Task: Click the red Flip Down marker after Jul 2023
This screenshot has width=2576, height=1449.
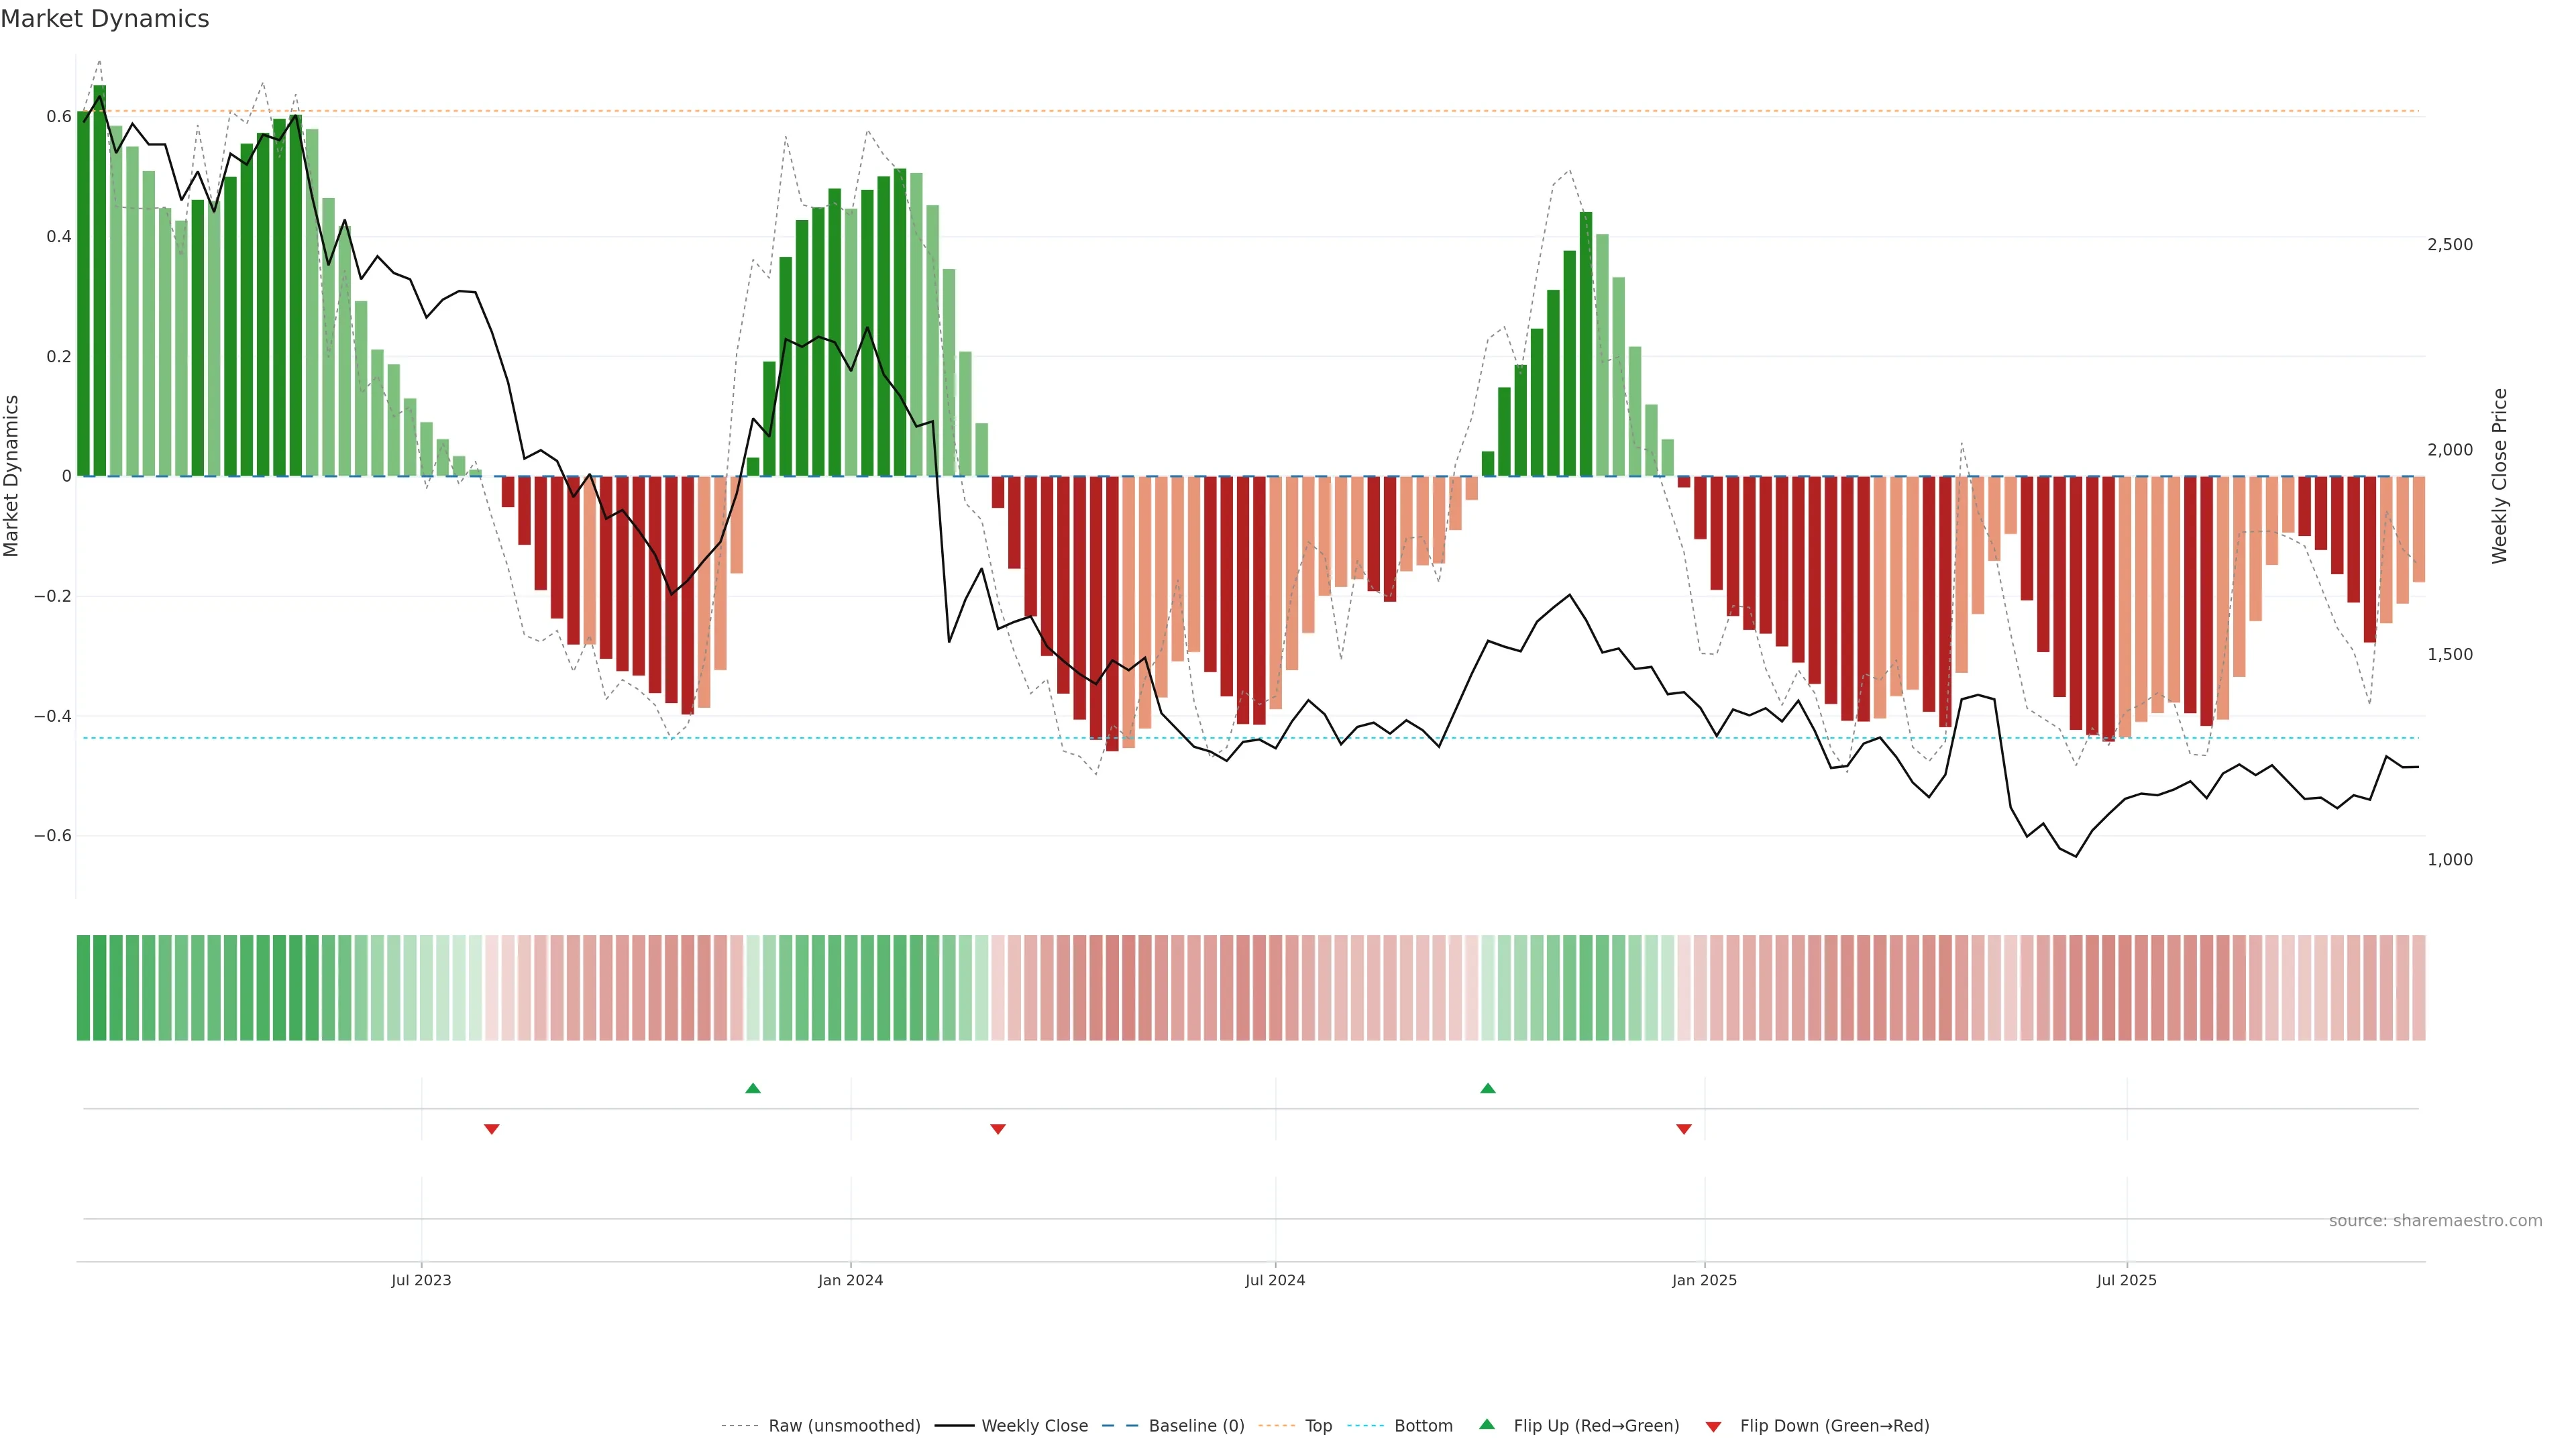Action: click(491, 1129)
